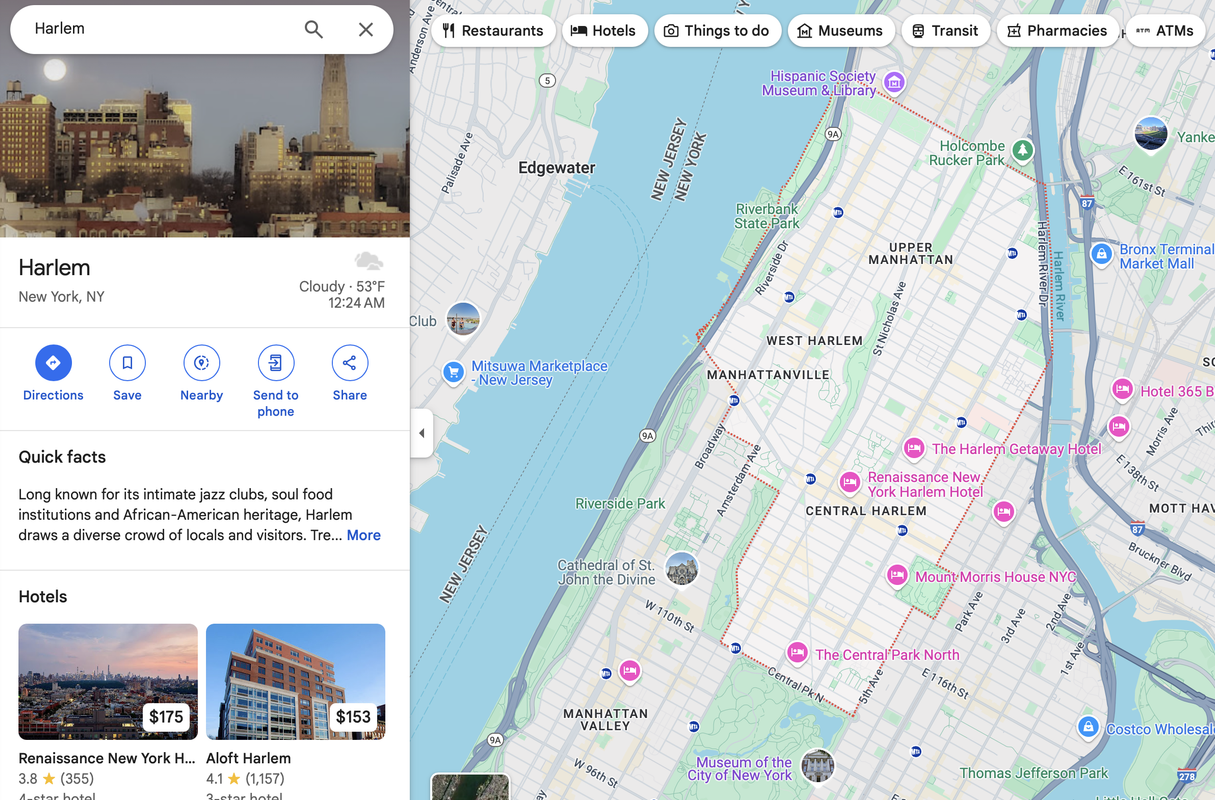1215x800 pixels.
Task: Click Yankee Stadium photo marker
Action: [1151, 133]
